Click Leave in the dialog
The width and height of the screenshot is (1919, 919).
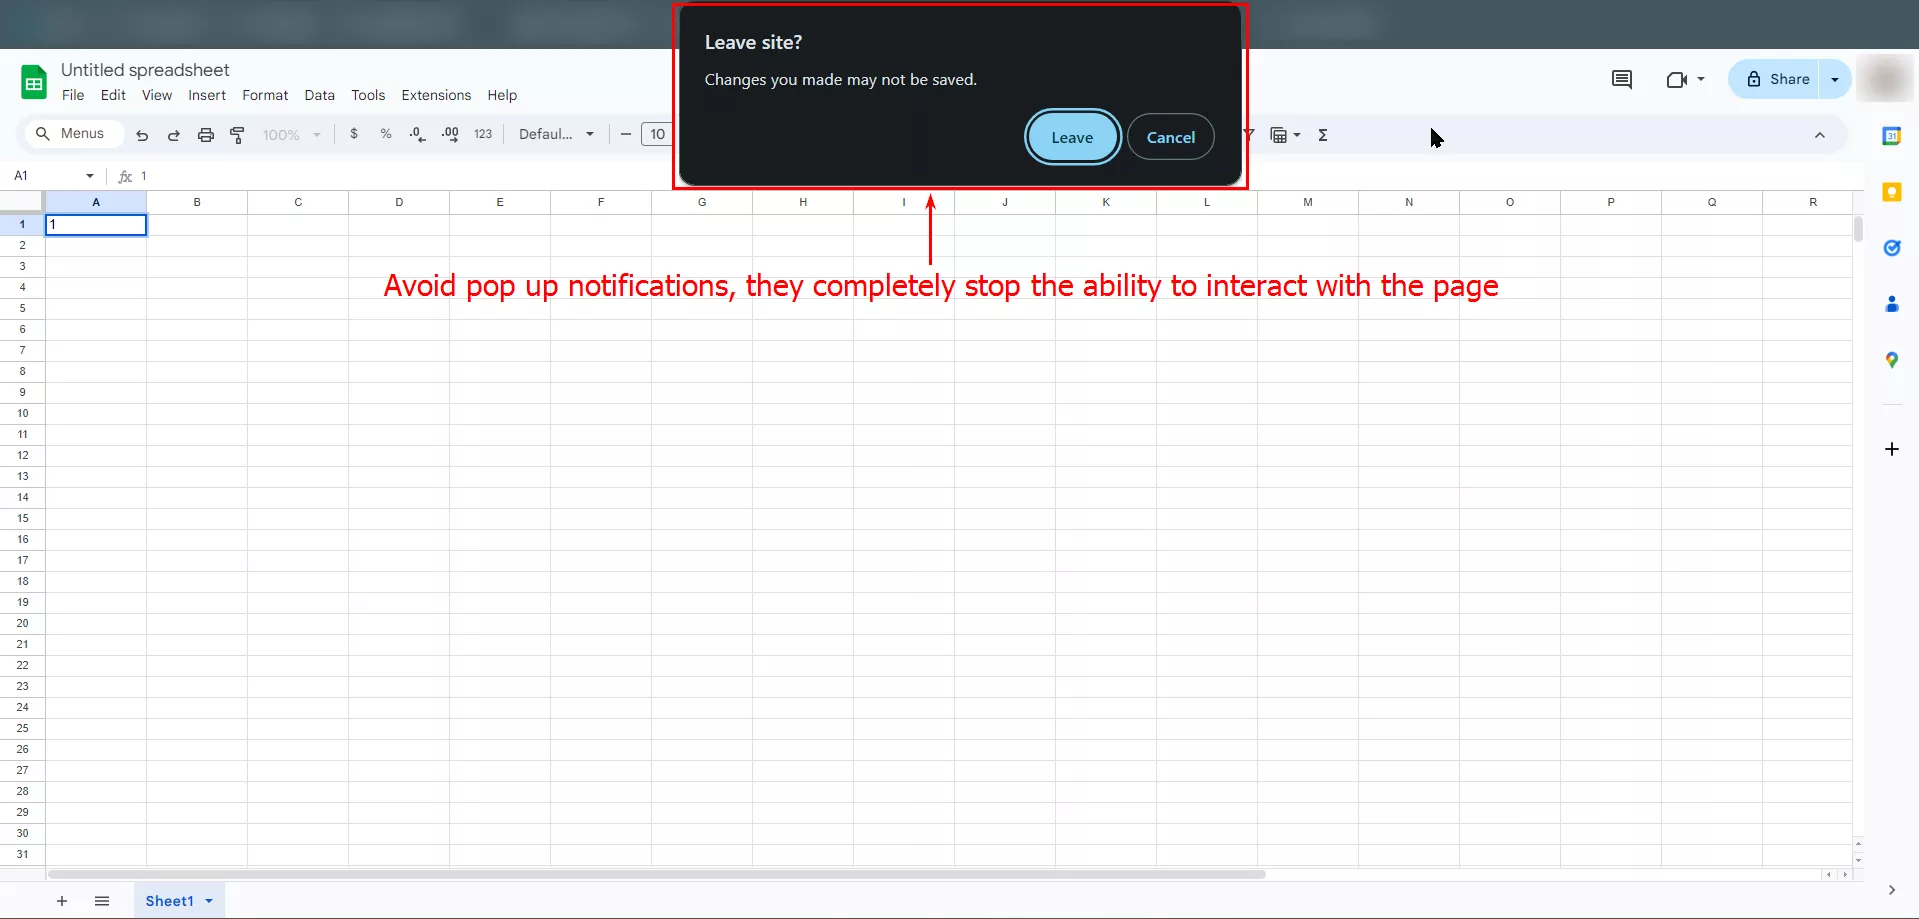tap(1072, 137)
